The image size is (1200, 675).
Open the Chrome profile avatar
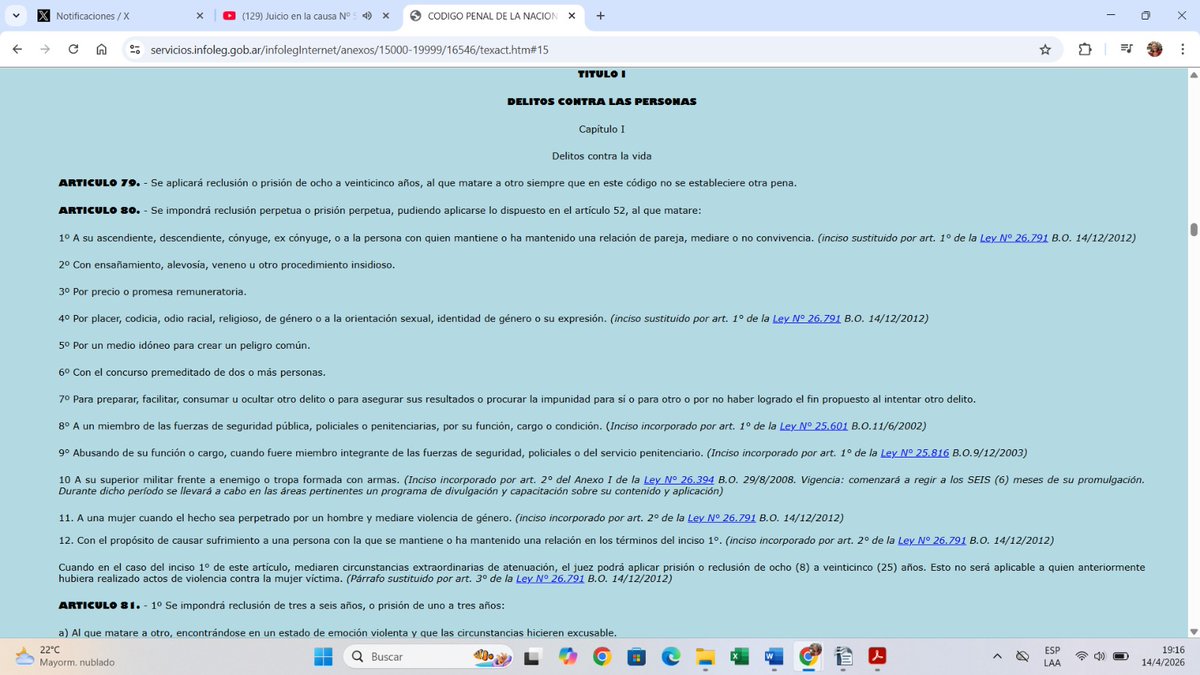[x=1155, y=48]
